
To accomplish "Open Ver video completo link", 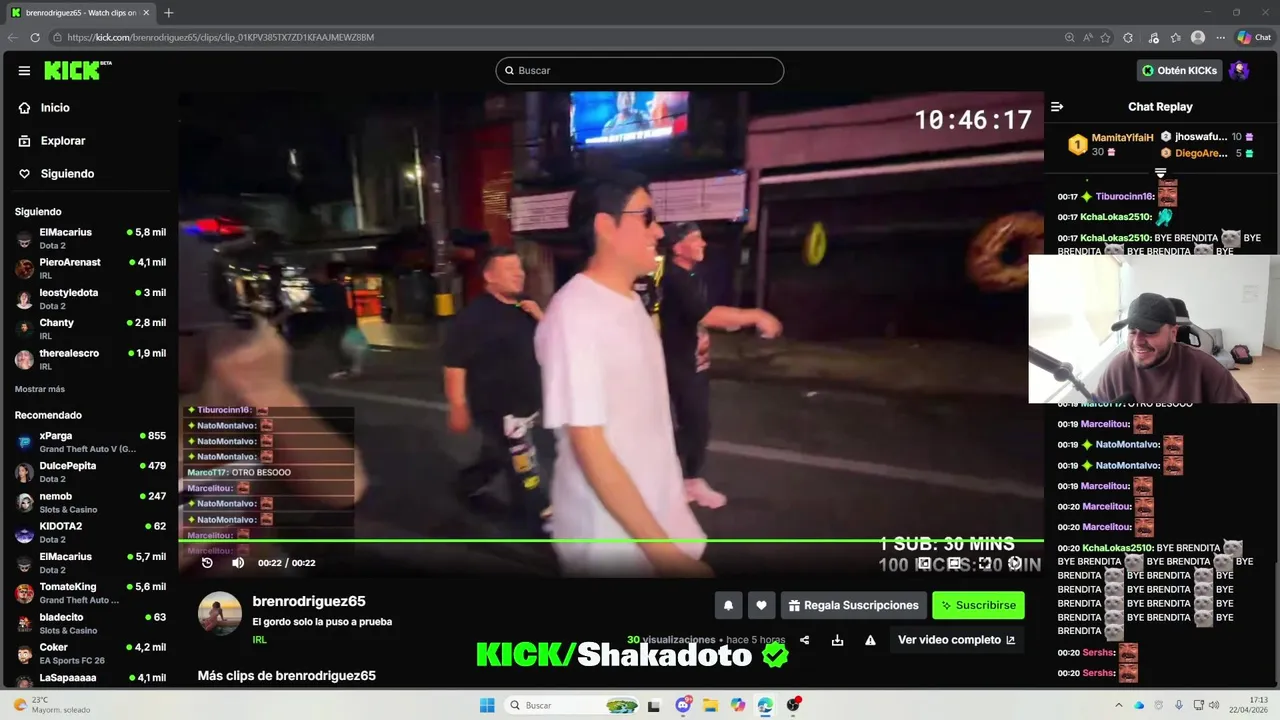I will (x=956, y=640).
